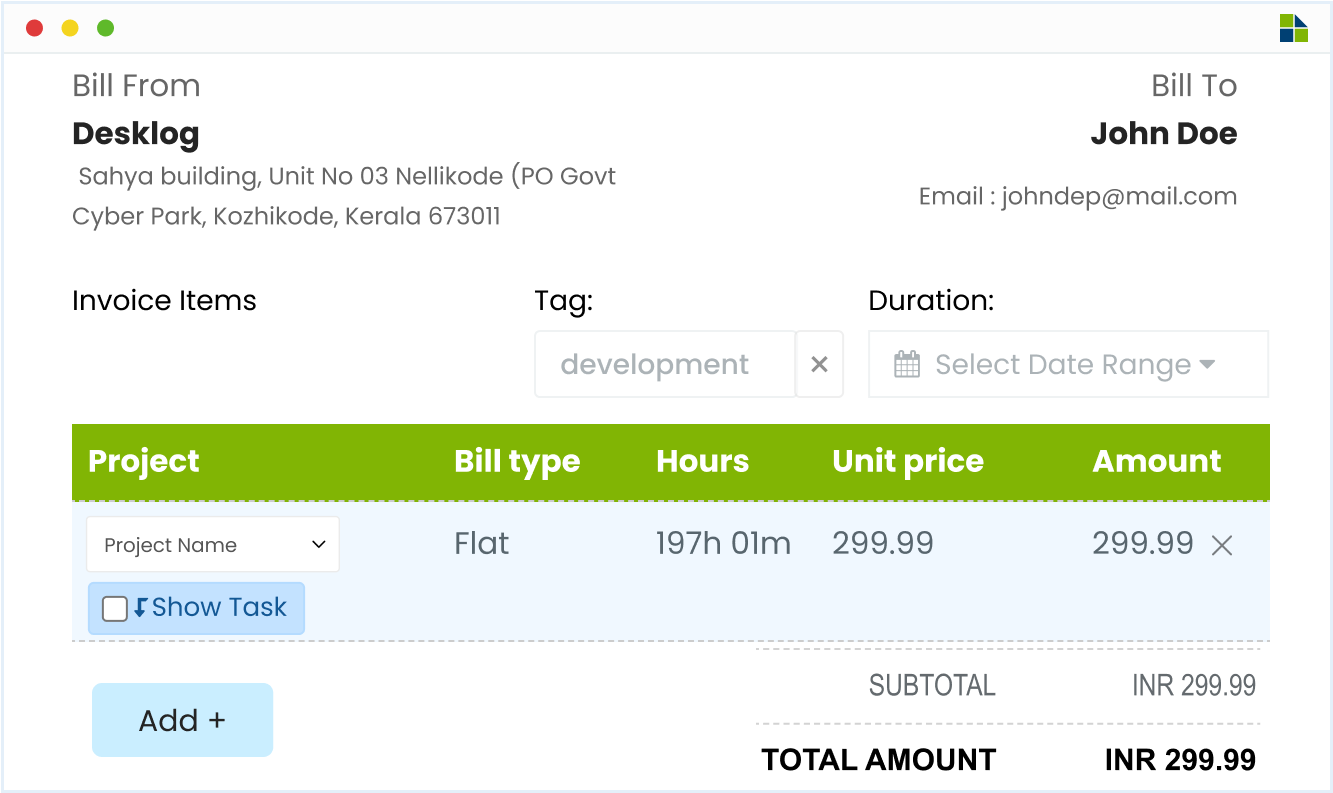Remove the invoice row using the X icon
Image resolution: width=1333 pixels, height=793 pixels.
[1222, 545]
